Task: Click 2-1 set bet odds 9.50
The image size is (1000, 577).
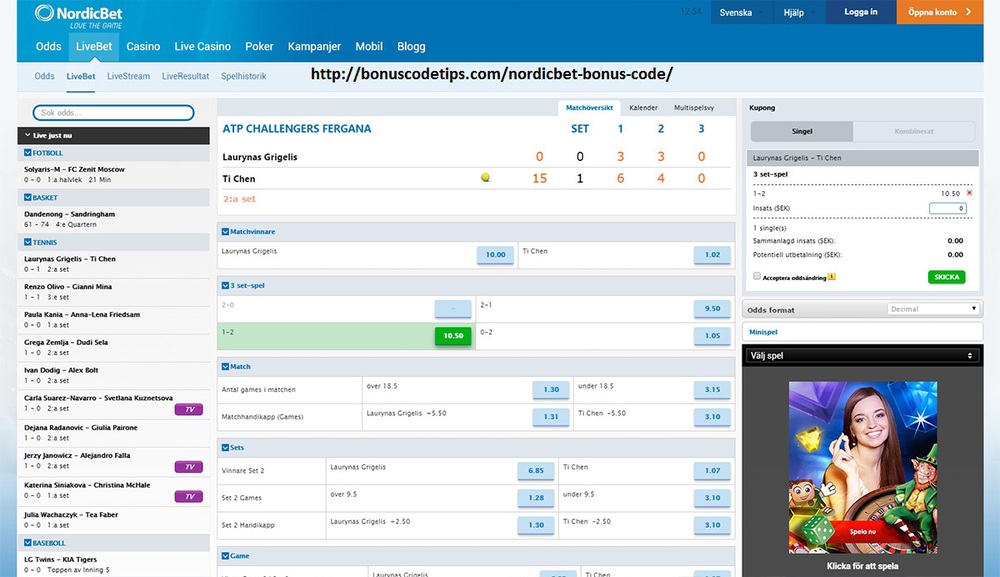Action: 712,309
